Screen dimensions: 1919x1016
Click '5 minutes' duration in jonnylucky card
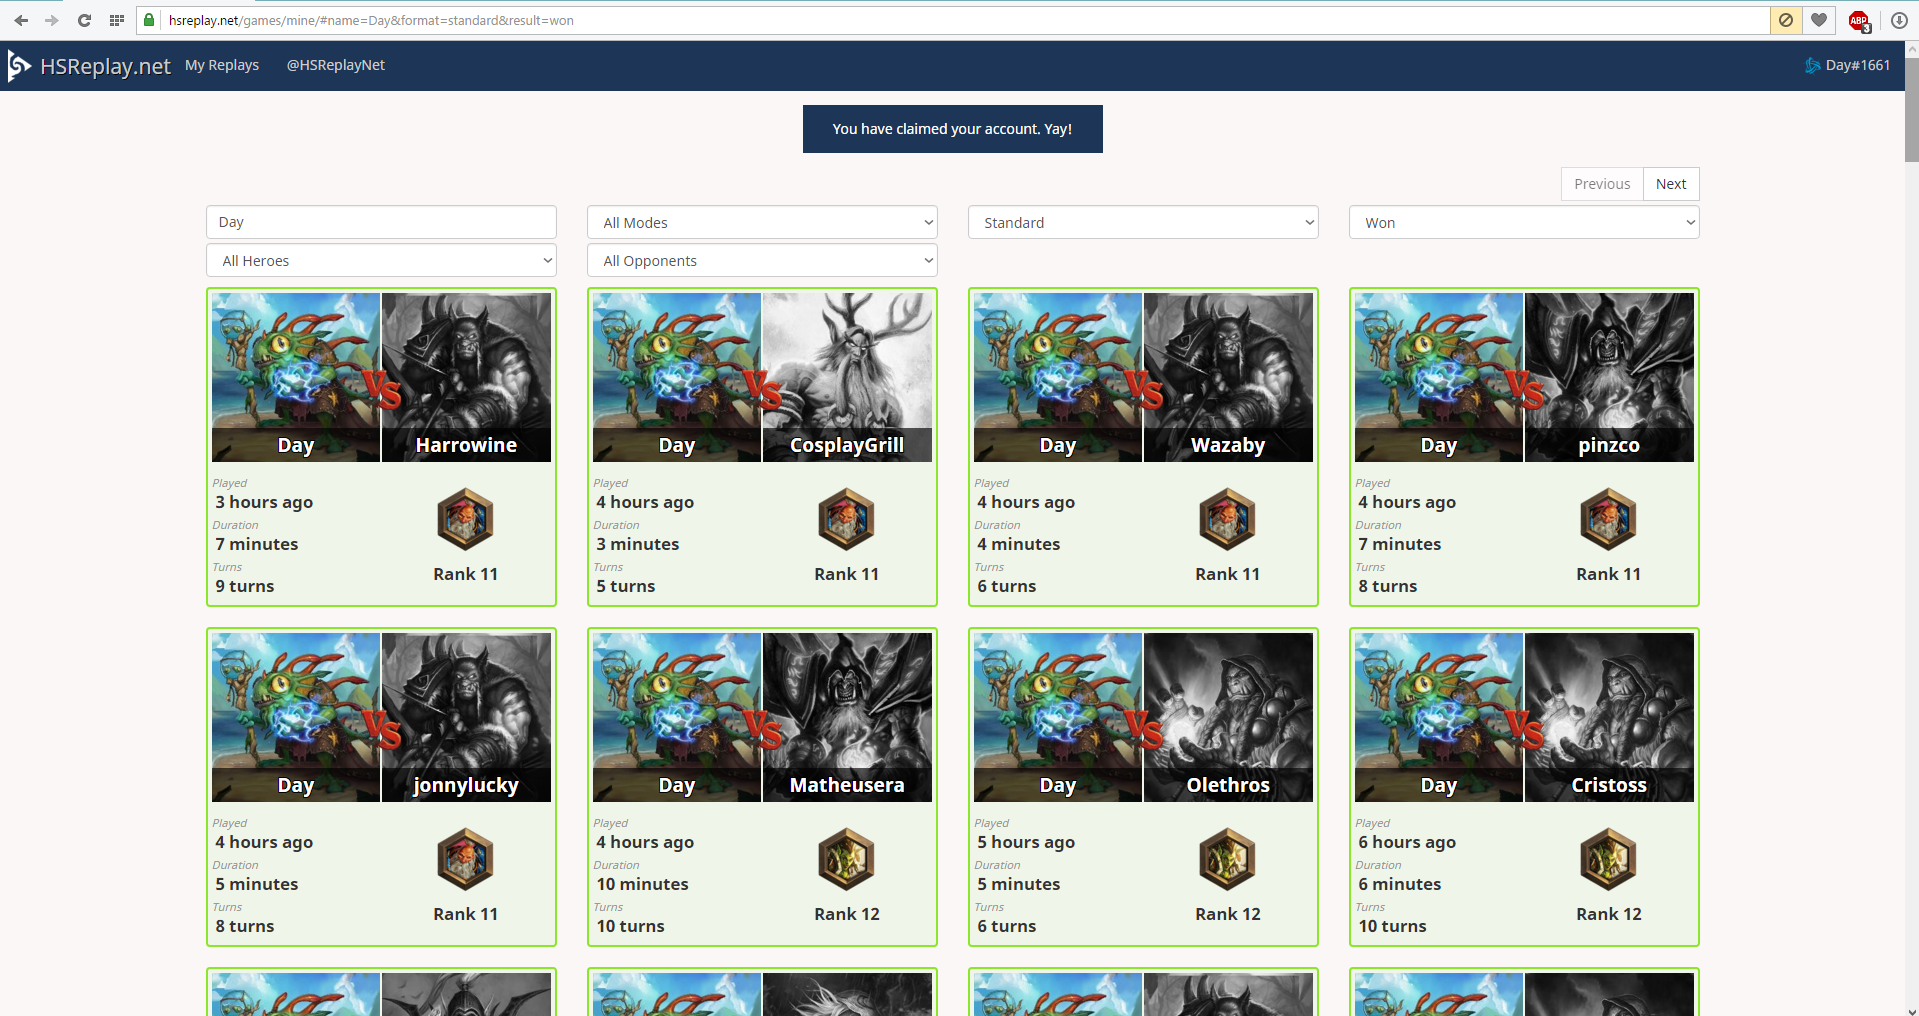click(x=256, y=884)
